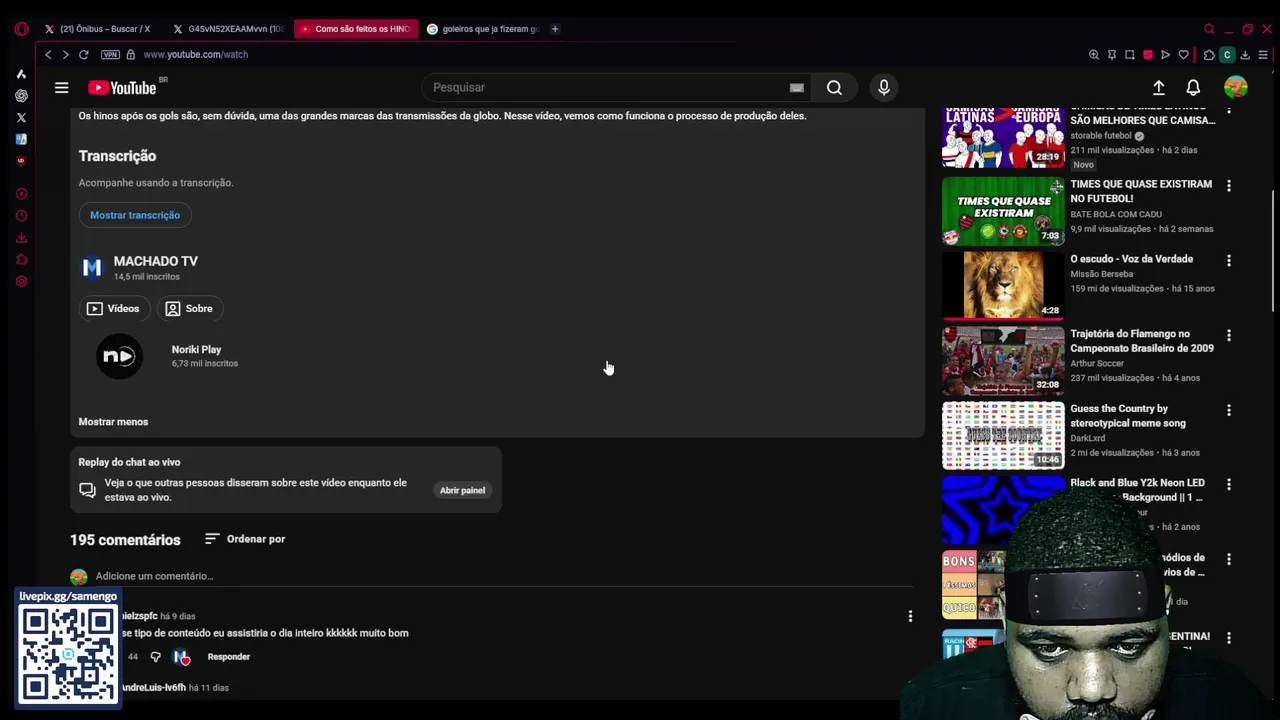1280x720 pixels.
Task: Open options menu for the first comment
Action: point(910,617)
